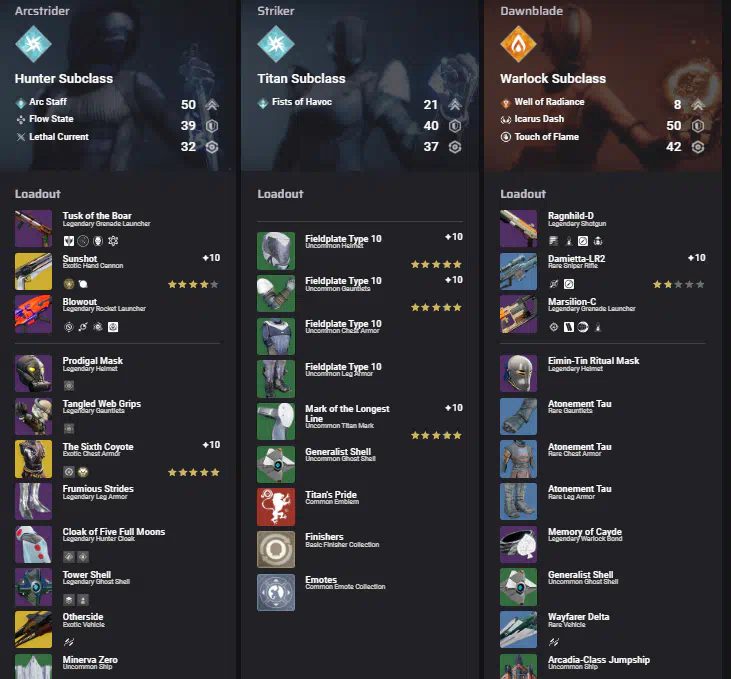The image size is (731, 679).
Task: Open the Tusk of the Boar link
Action: point(97,215)
